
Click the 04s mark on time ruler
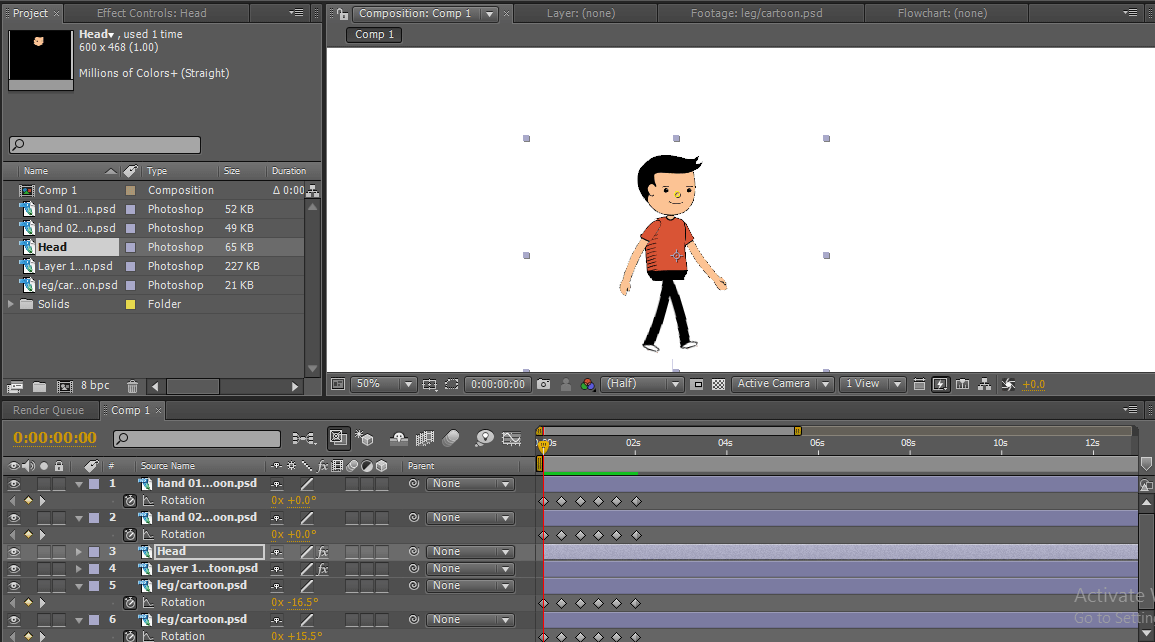point(725,443)
